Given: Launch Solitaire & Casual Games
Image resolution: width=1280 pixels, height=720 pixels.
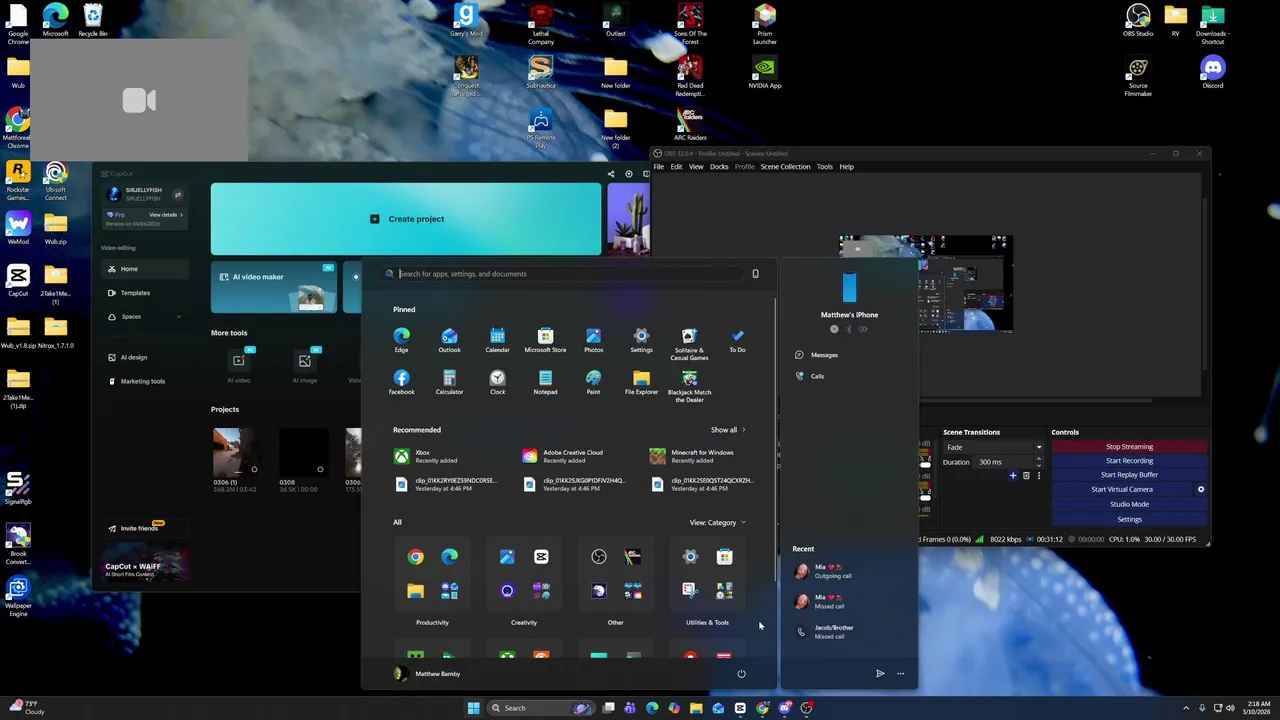Looking at the screenshot, I should pos(689,343).
